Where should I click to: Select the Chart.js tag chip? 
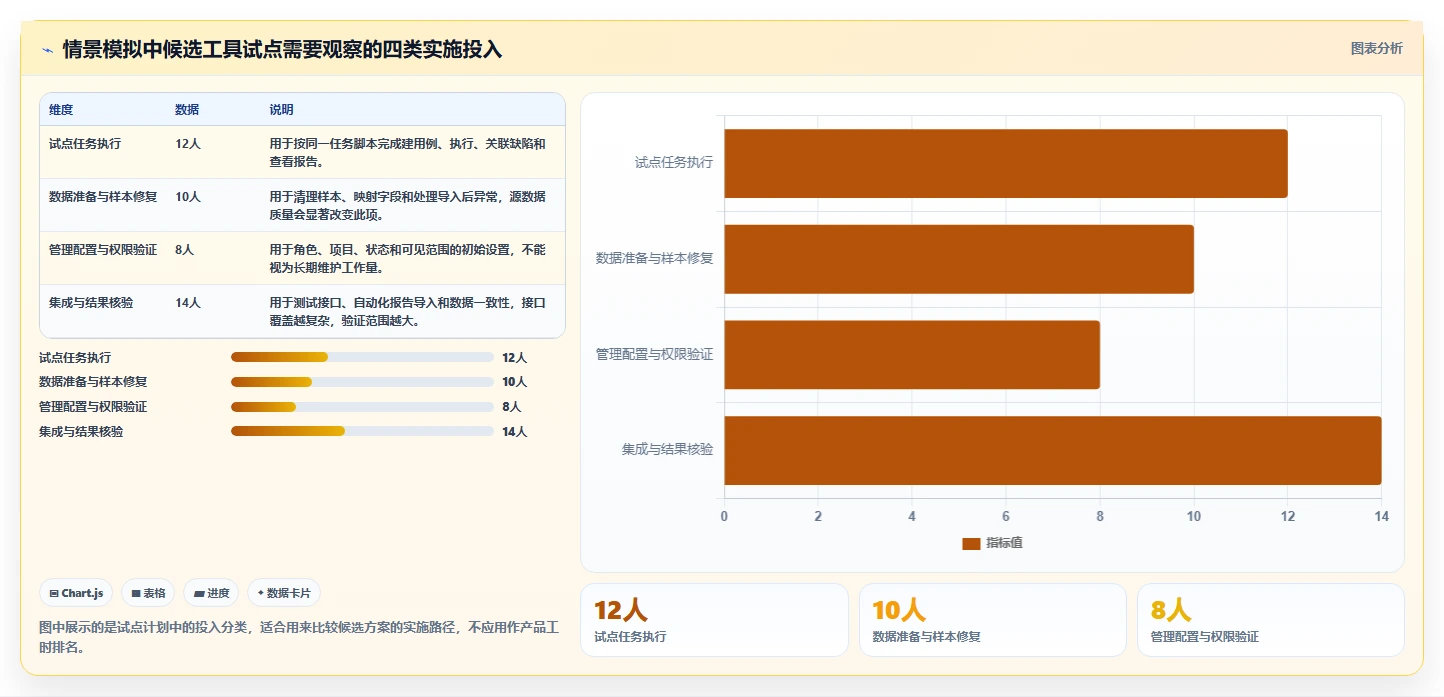(x=77, y=593)
